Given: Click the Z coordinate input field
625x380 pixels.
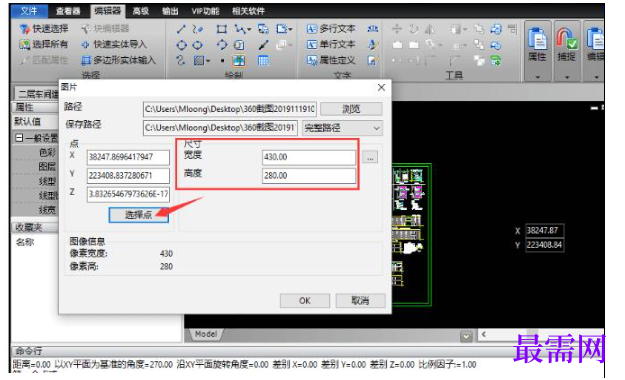Looking at the screenshot, I should [x=128, y=194].
